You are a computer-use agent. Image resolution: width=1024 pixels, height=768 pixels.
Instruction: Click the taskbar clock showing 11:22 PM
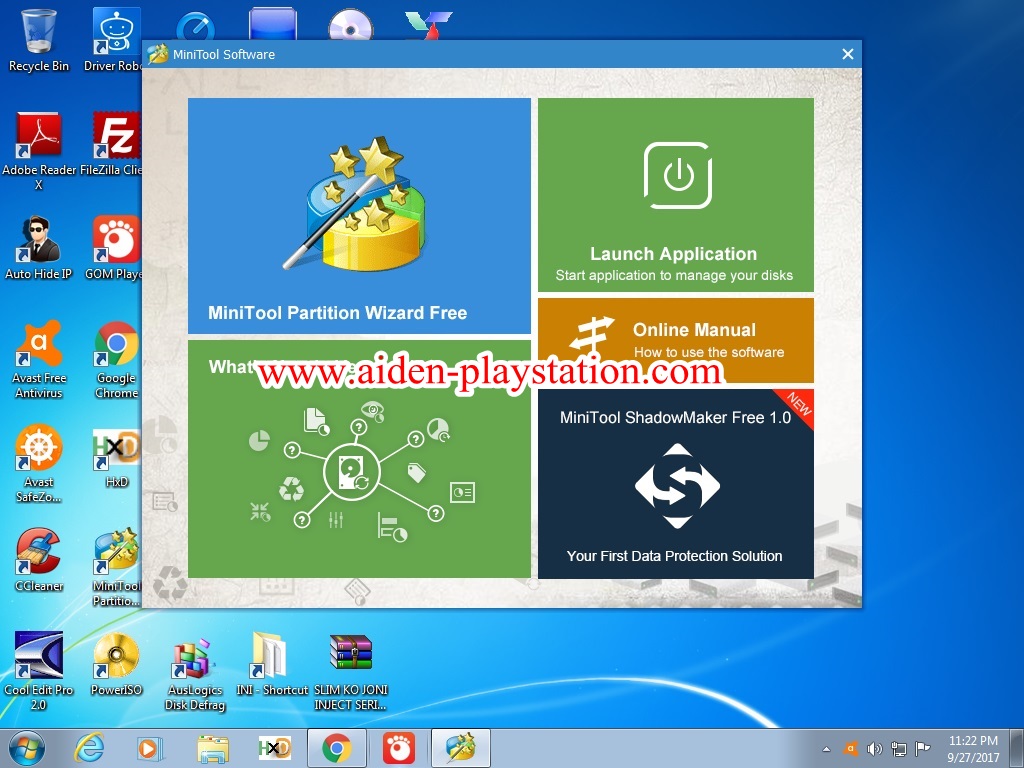(x=973, y=749)
